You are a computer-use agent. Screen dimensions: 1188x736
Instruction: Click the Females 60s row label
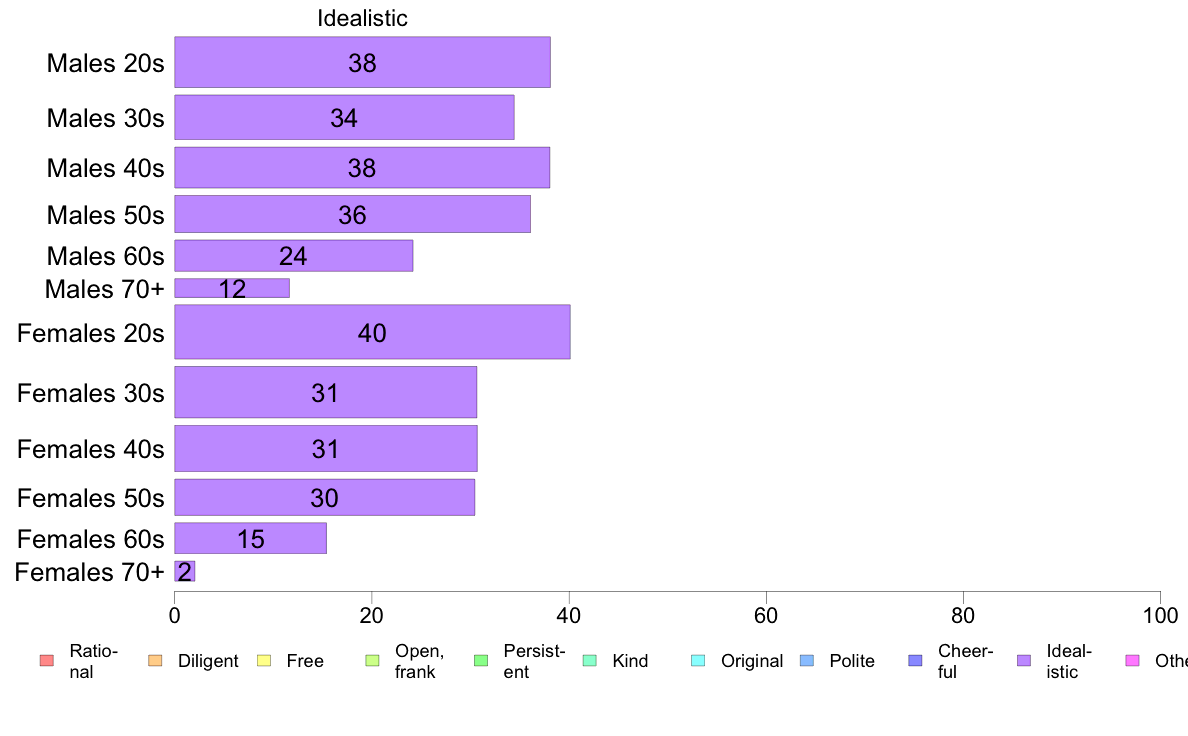point(90,539)
